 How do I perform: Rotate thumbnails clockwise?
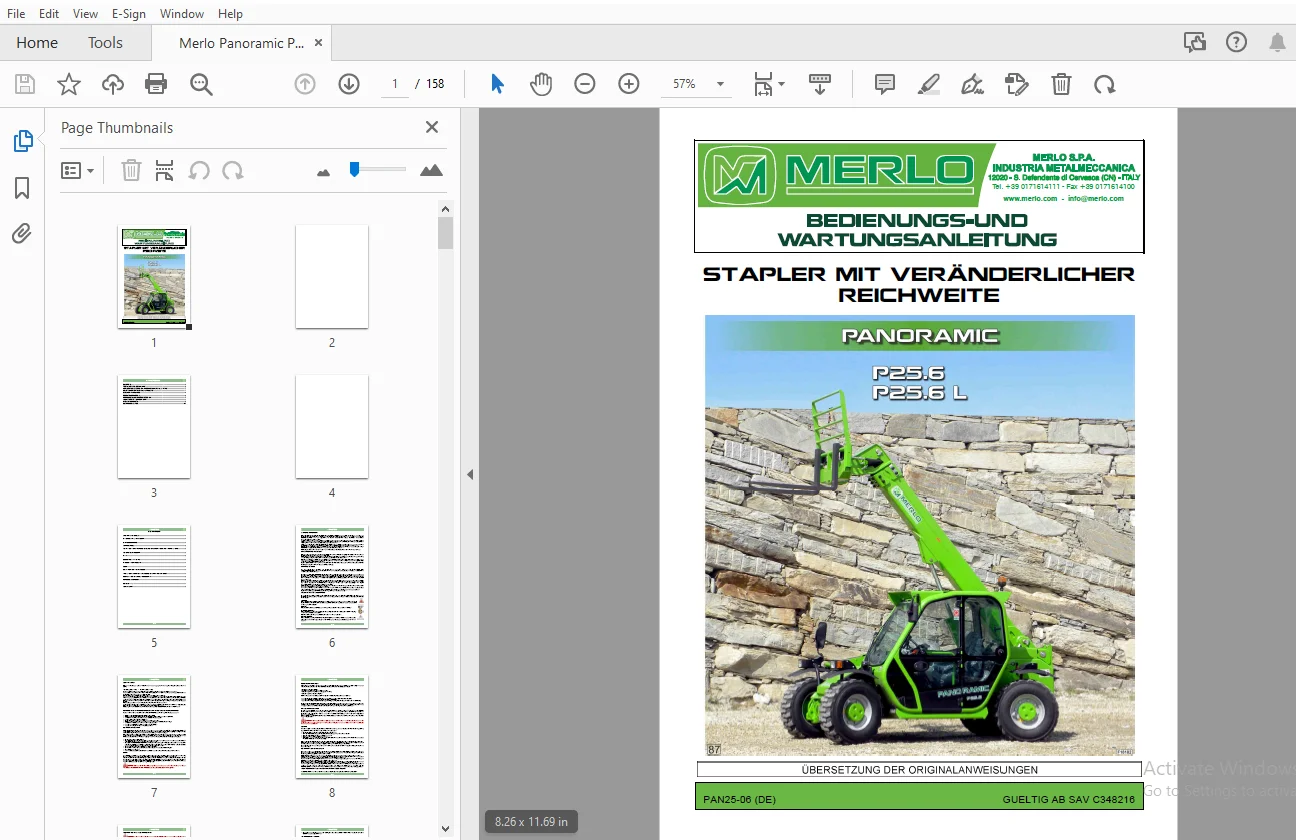233,171
